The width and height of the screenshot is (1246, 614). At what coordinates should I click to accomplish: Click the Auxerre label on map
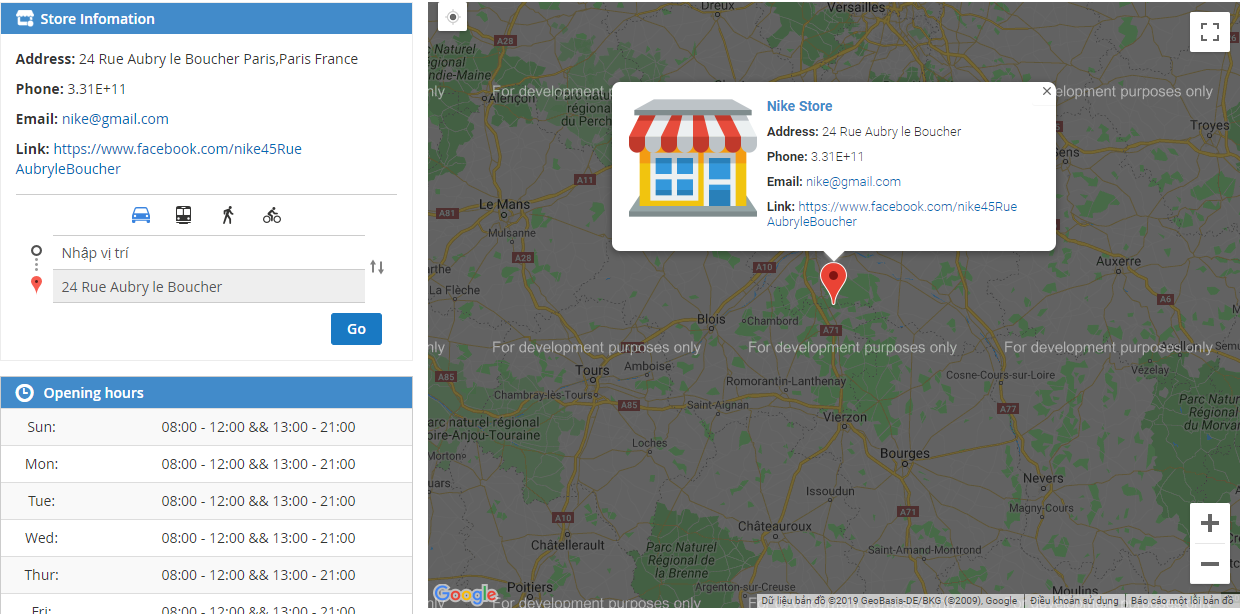1118,261
